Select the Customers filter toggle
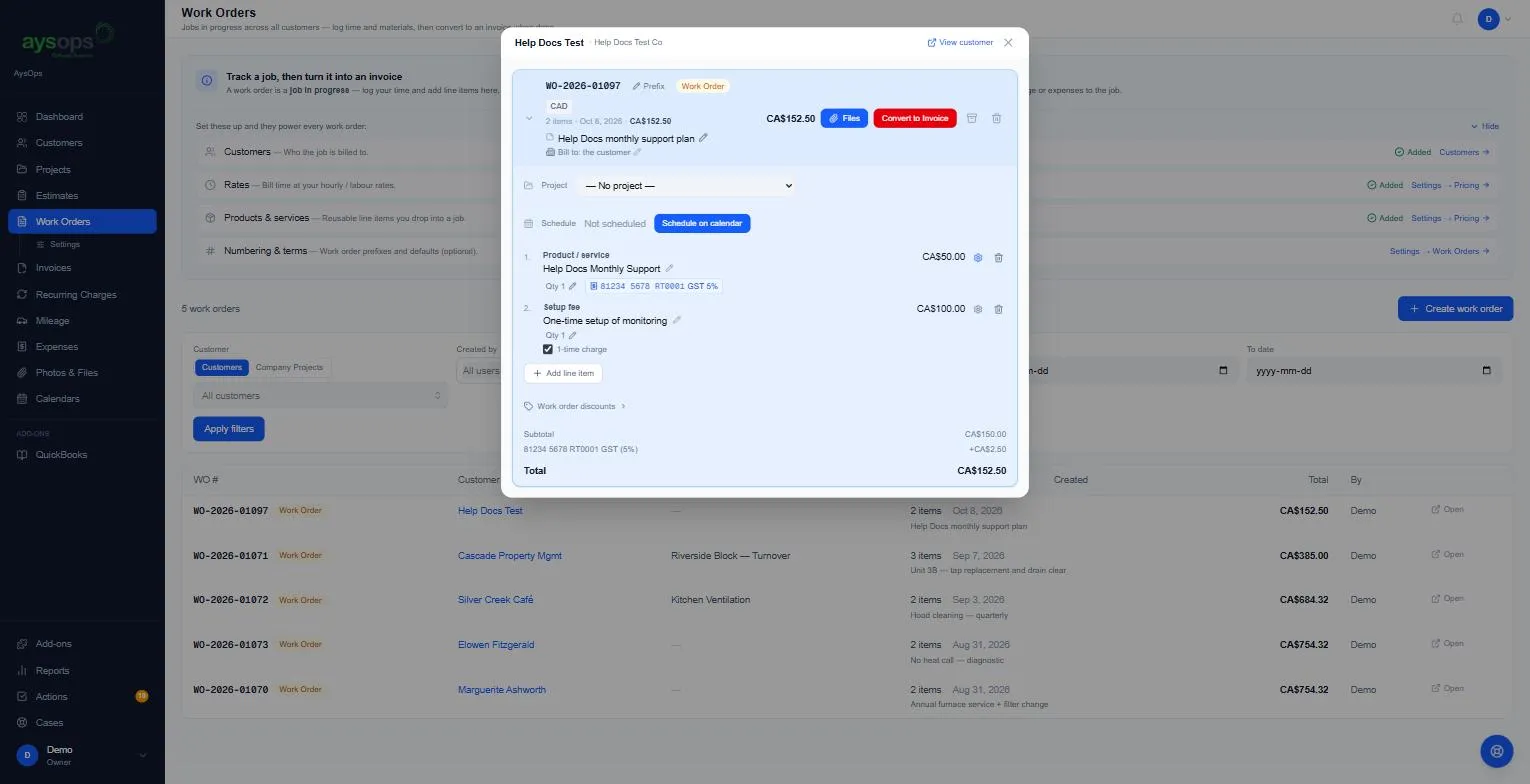 pyautogui.click(x=221, y=367)
